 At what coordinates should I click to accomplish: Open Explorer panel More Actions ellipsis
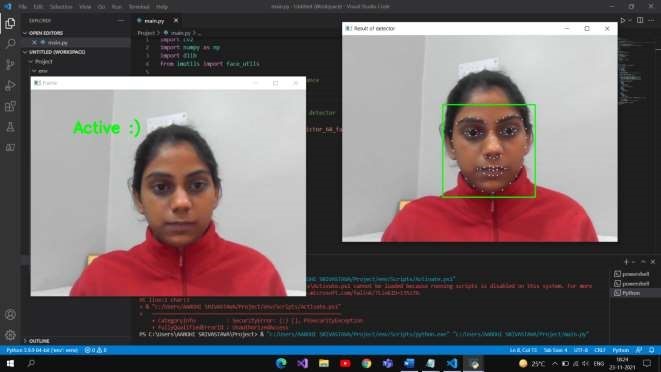point(121,20)
